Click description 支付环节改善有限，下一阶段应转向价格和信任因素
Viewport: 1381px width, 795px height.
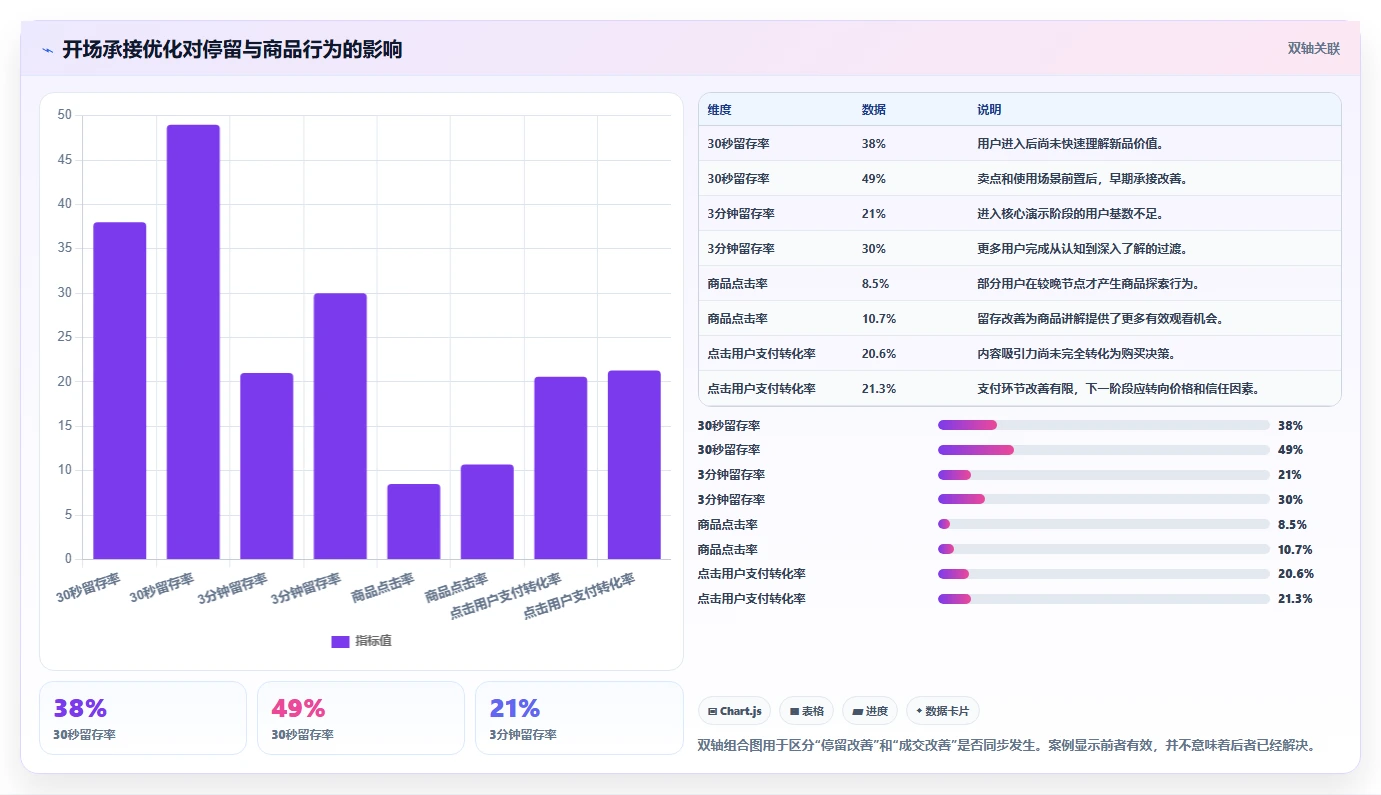[1118, 389]
